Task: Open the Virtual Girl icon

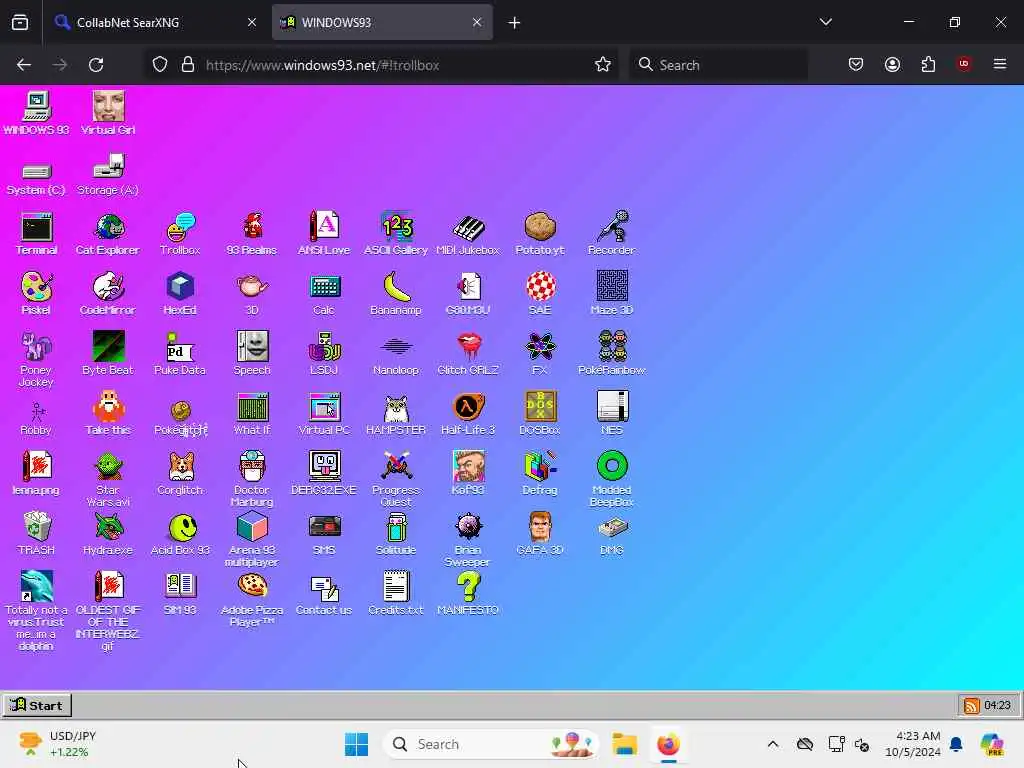Action: pos(108,113)
